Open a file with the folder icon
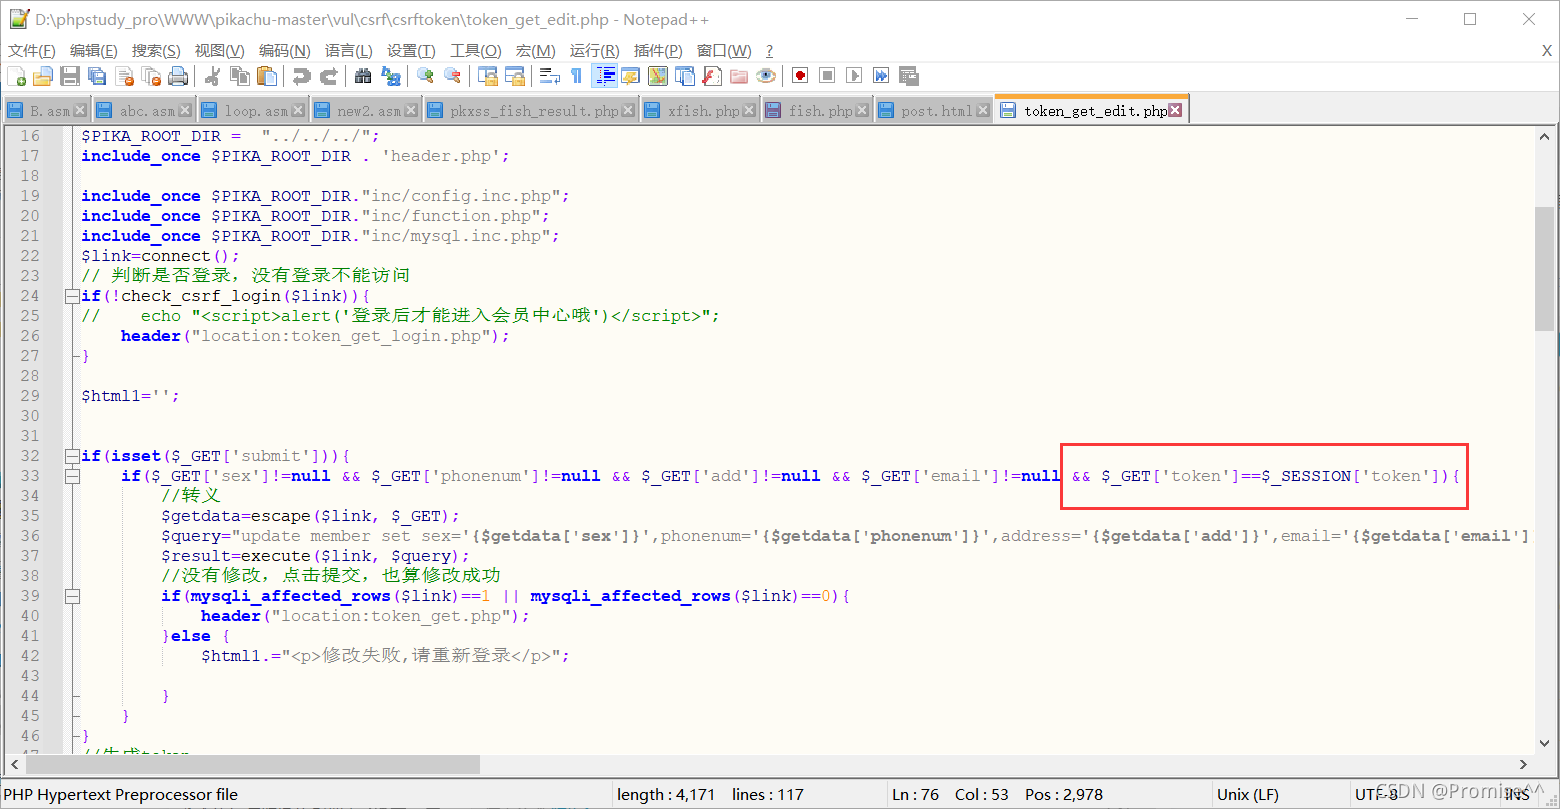 (x=43, y=76)
